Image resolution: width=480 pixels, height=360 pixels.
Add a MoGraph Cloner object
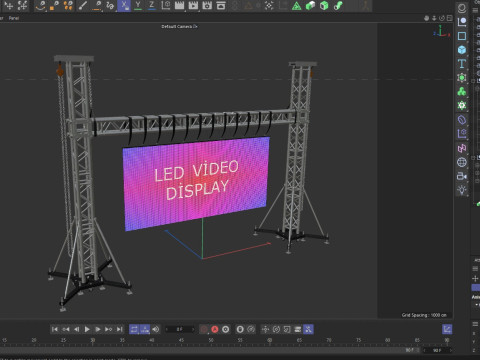pos(462,92)
